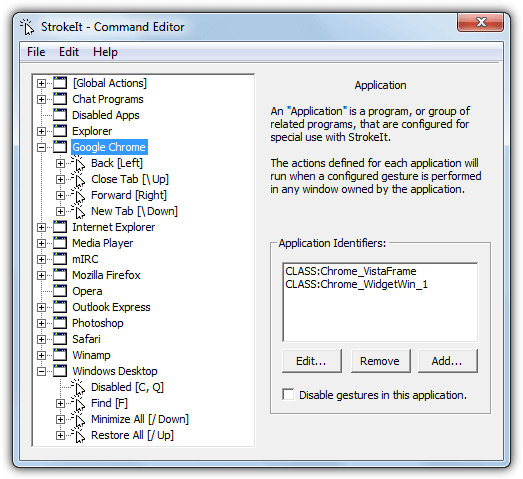The image size is (523, 479).
Task: Click the Forward [Right] gesture icon
Action: [78, 195]
